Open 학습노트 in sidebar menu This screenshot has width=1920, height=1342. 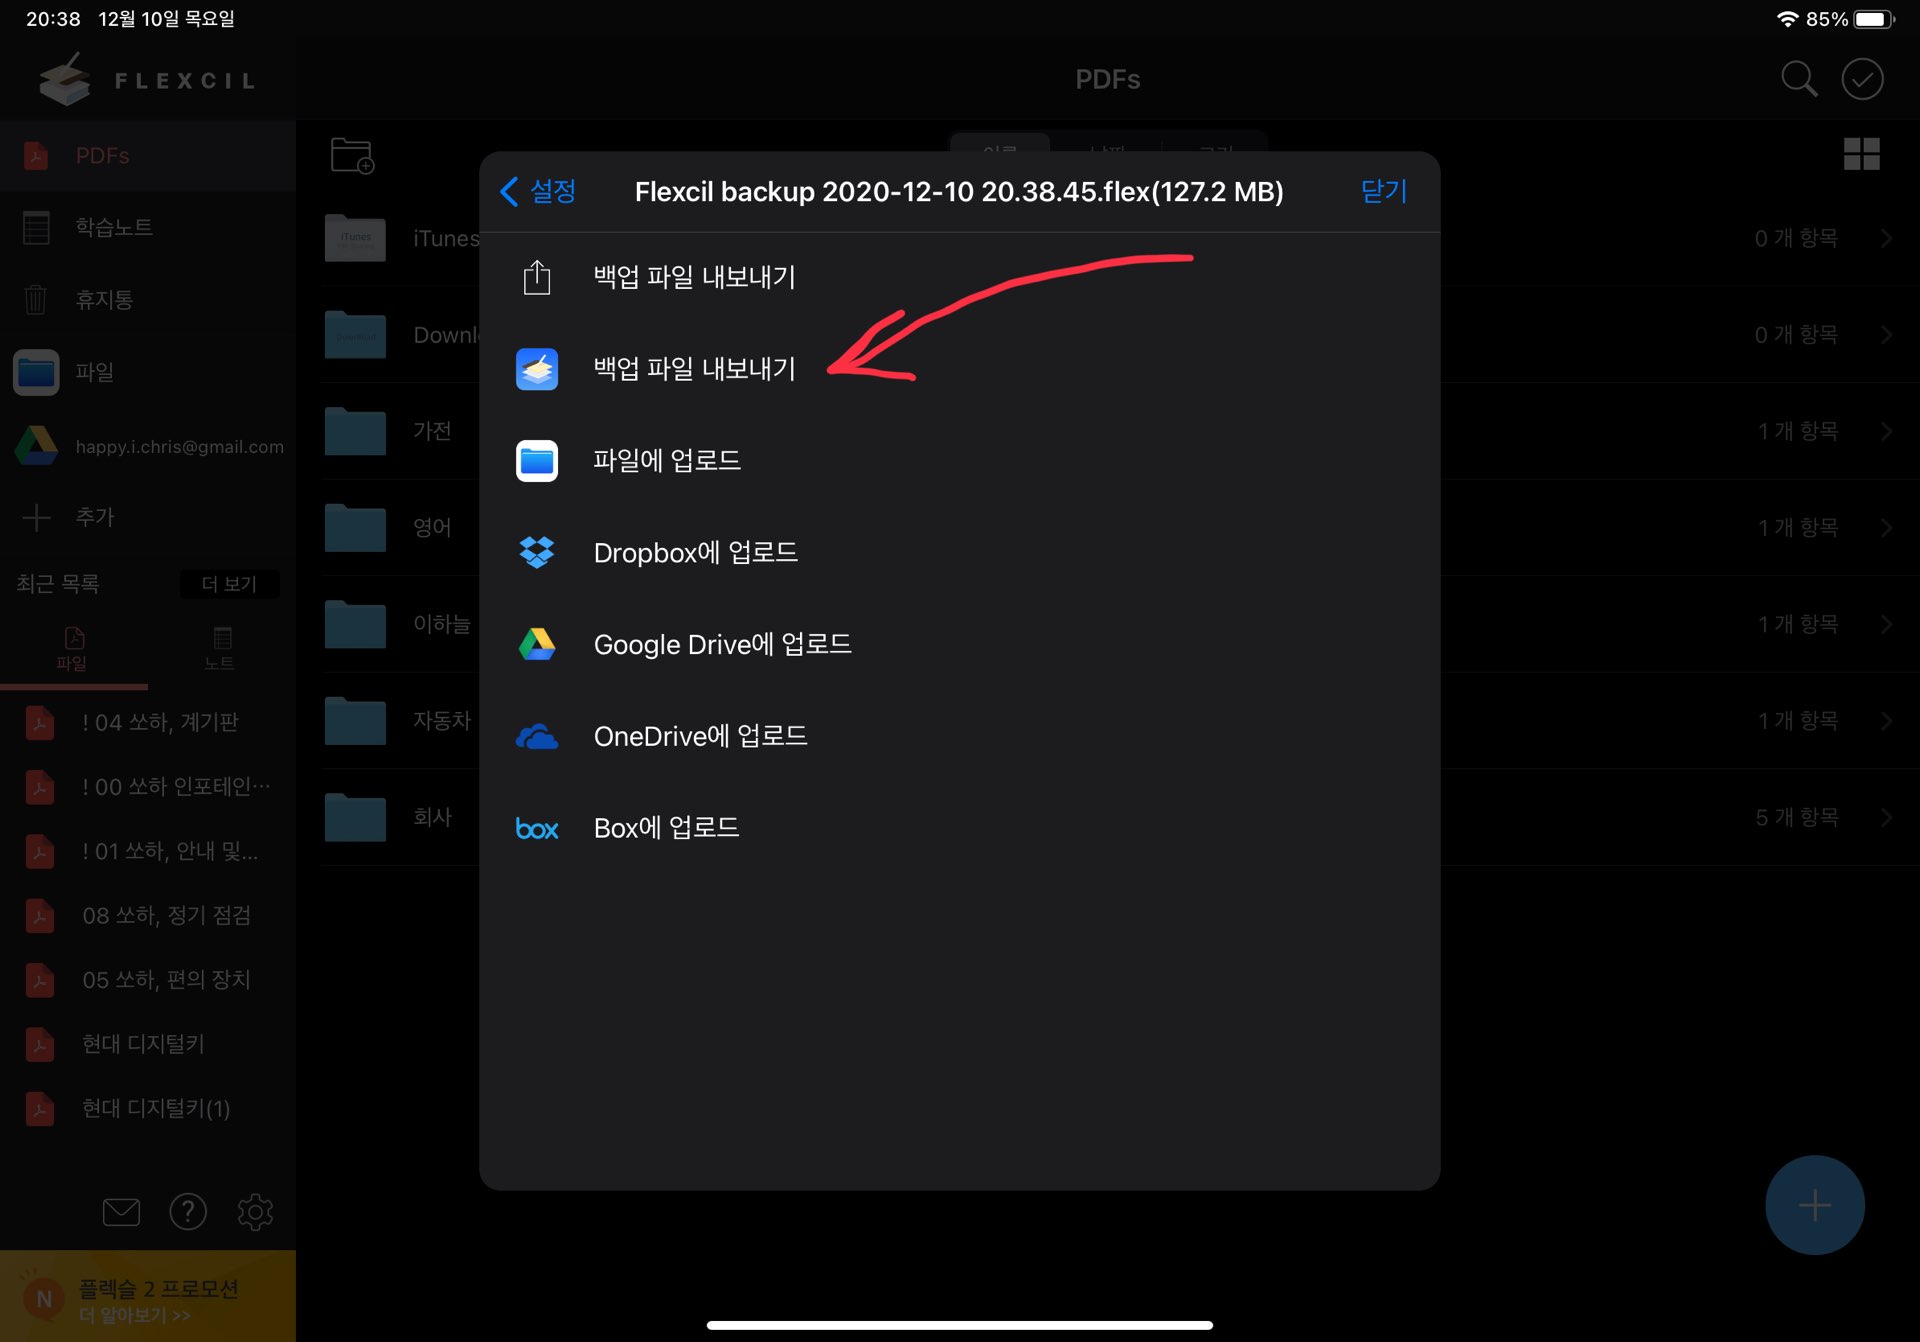[x=114, y=228]
